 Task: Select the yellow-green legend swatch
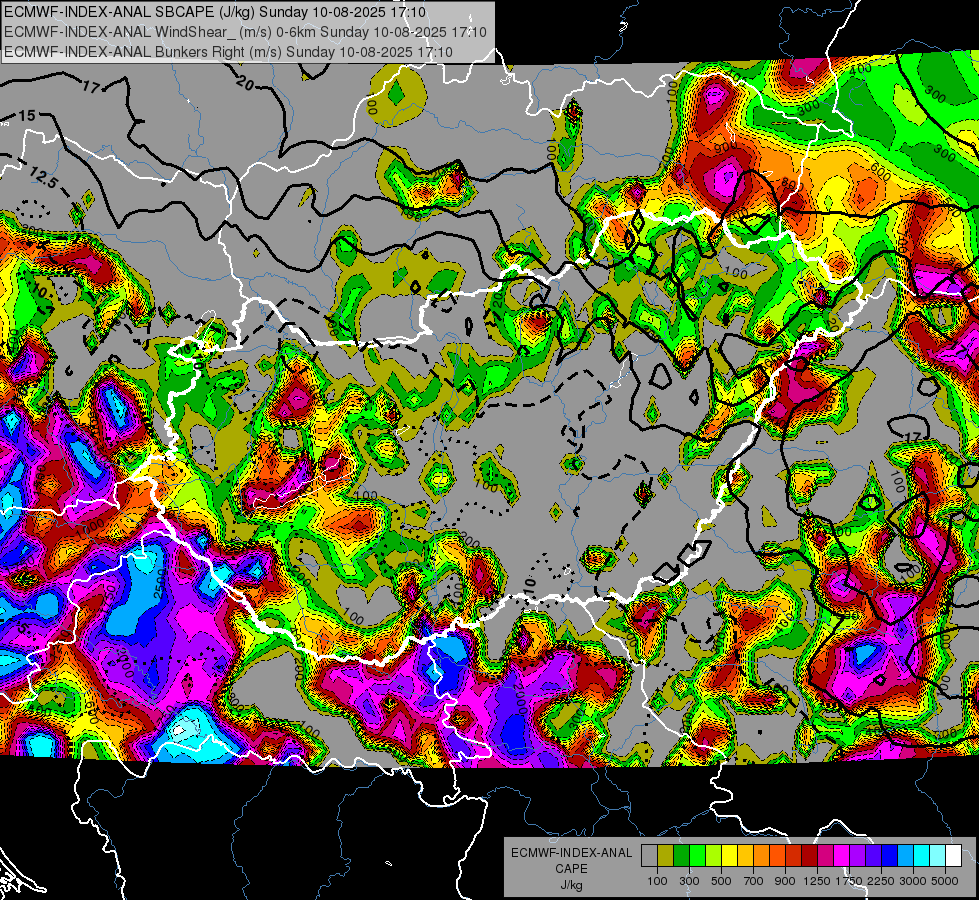click(714, 856)
